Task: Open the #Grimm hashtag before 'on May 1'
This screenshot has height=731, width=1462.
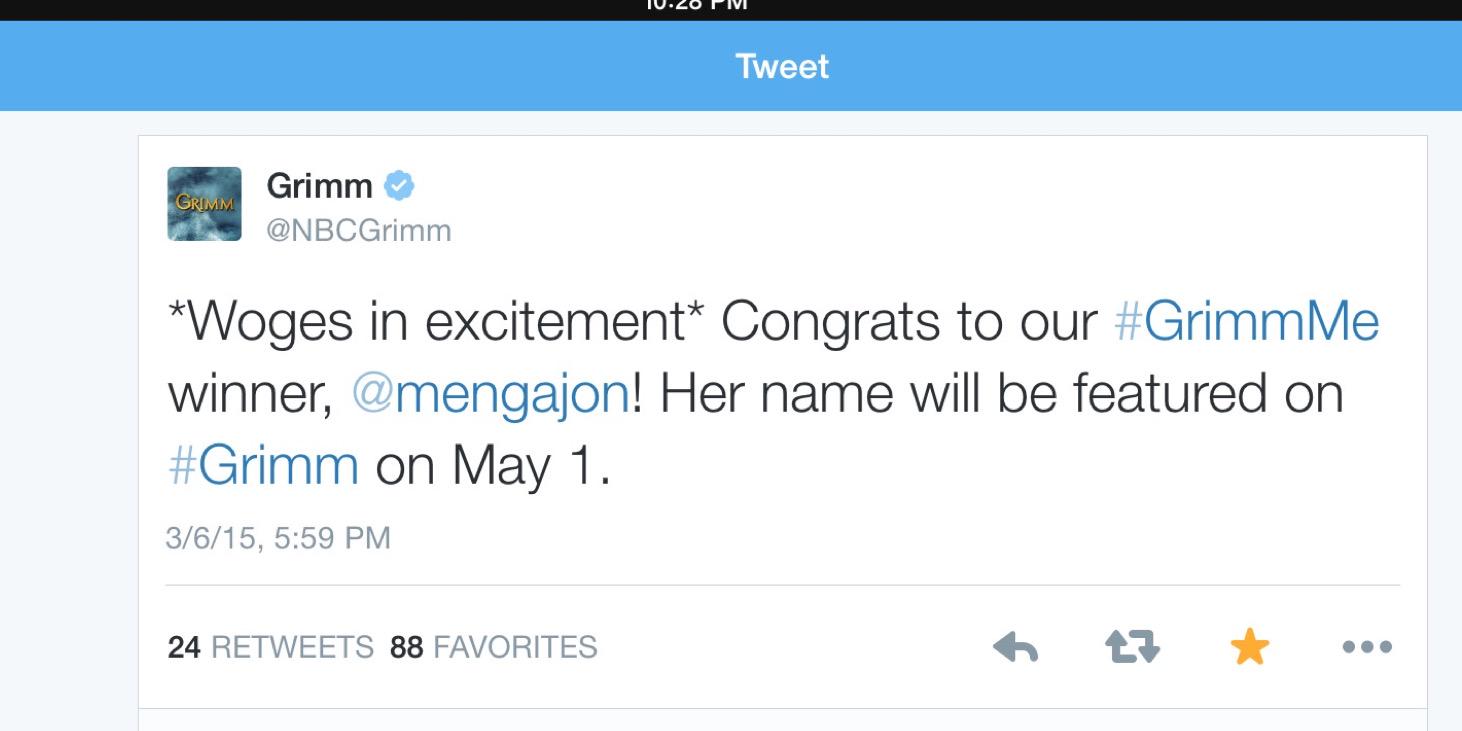Action: click(x=263, y=466)
